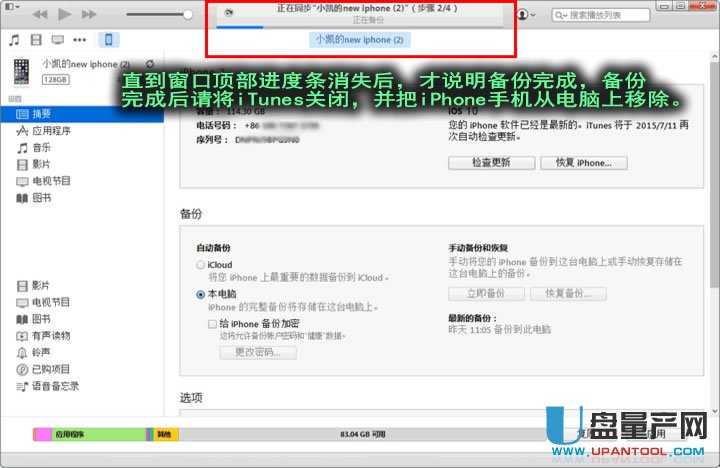Viewport: 720px width, 468px height.
Task: Click the scrollbar up arrow
Action: [x=714, y=56]
